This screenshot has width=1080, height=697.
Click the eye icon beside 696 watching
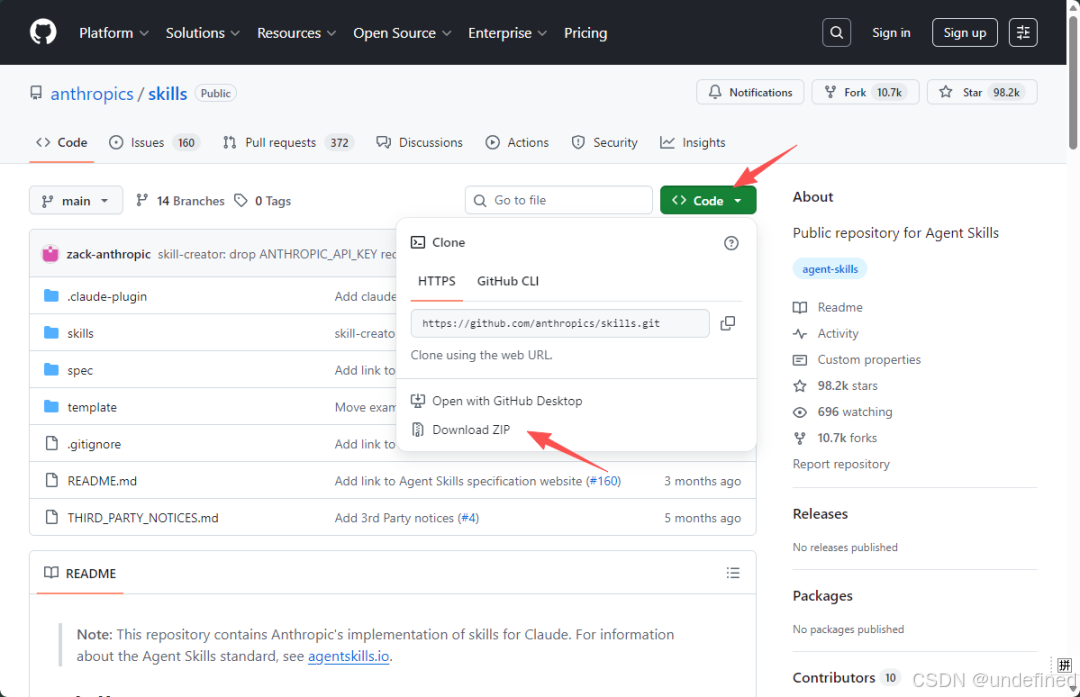[x=800, y=412]
